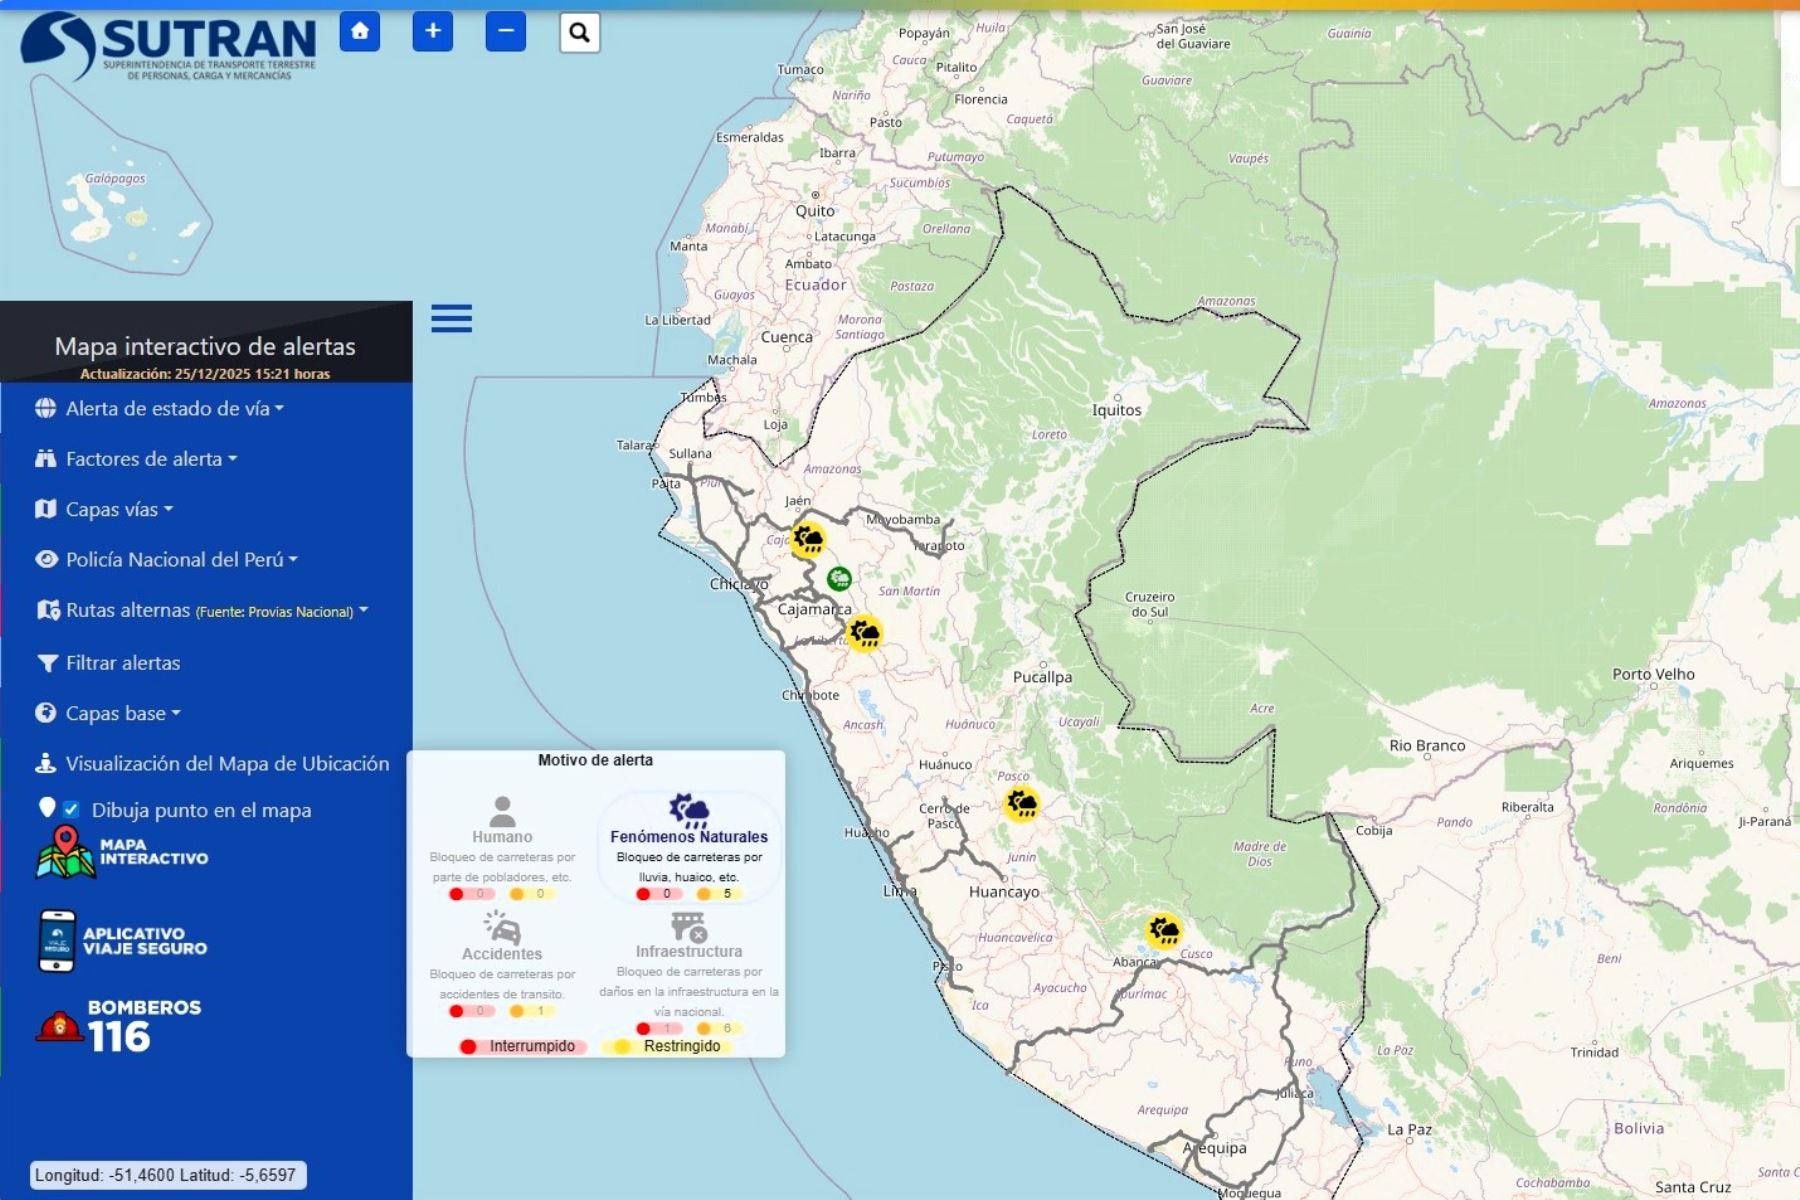Click the home map button
This screenshot has width=1800, height=1200.
[x=360, y=32]
